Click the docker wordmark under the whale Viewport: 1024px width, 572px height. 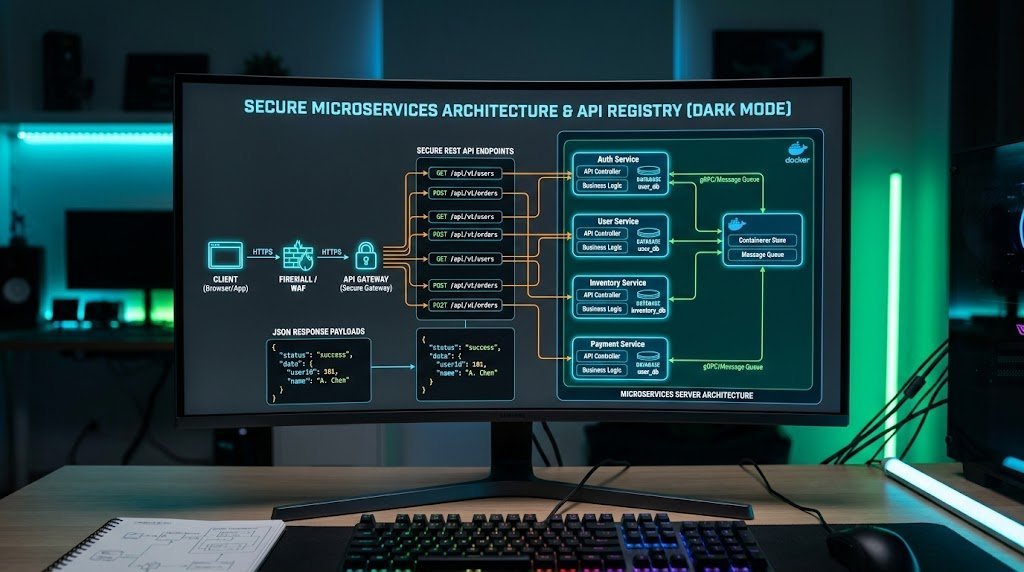click(x=797, y=160)
